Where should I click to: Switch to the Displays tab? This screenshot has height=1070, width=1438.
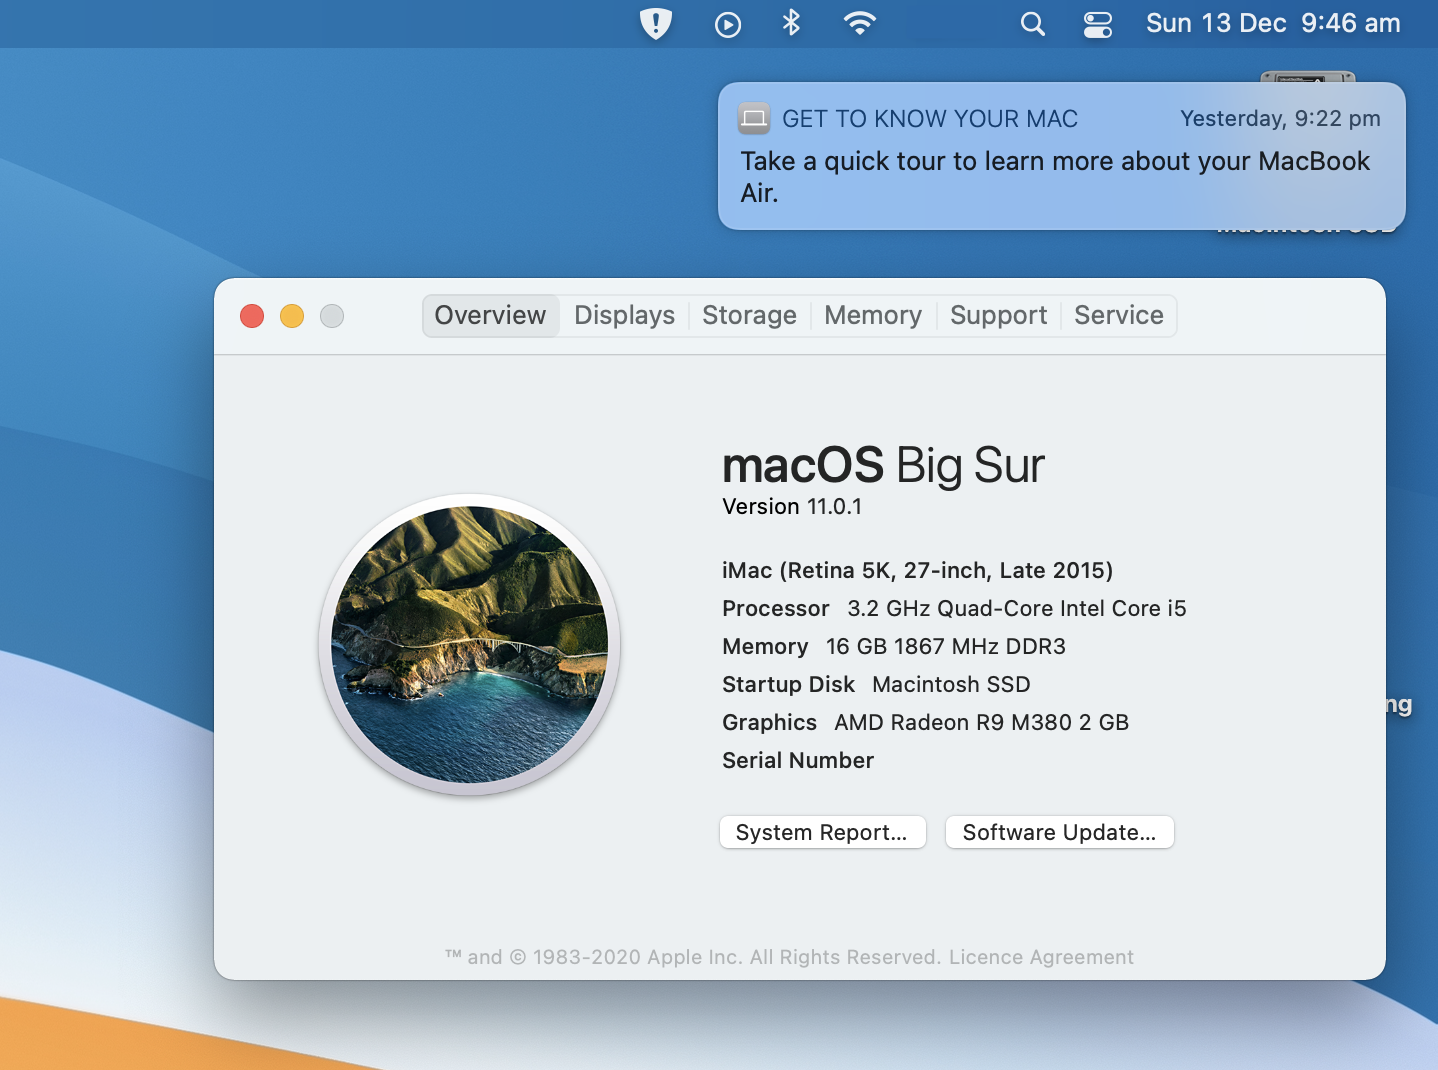(624, 316)
